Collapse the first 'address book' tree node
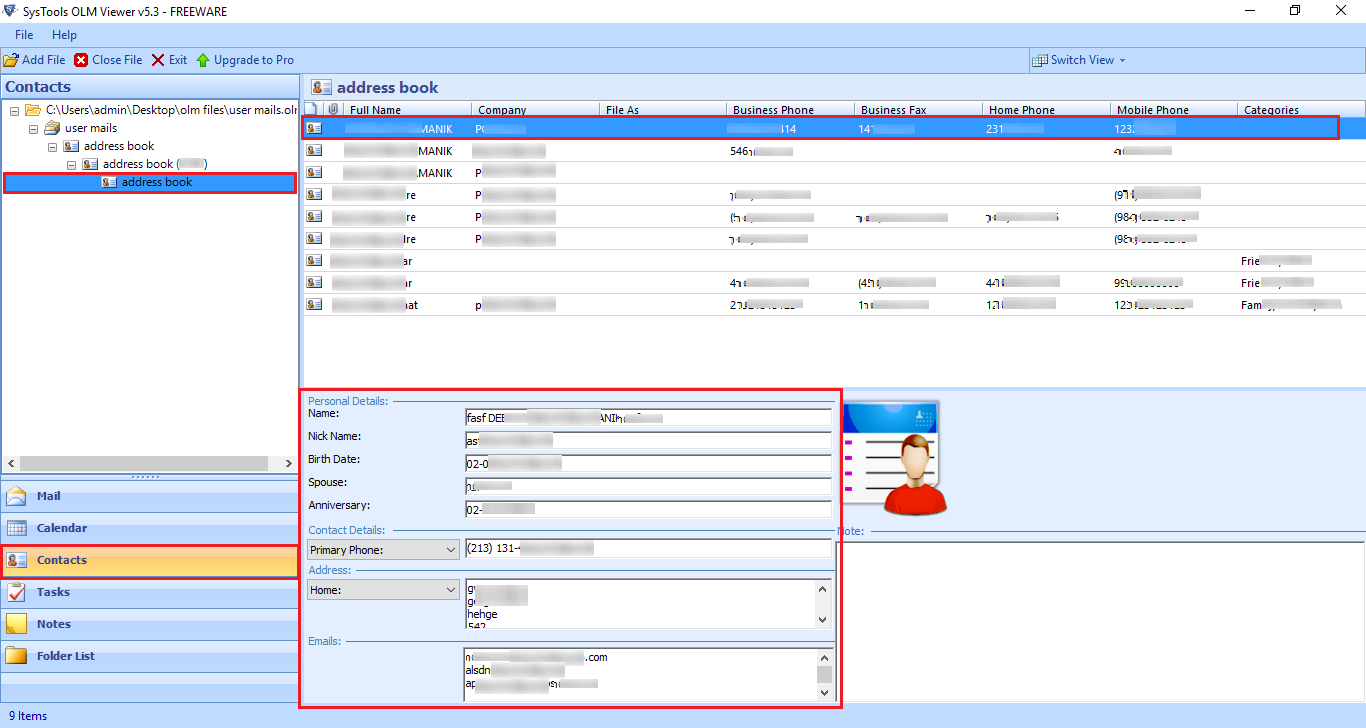1366x728 pixels. pyautogui.click(x=52, y=146)
